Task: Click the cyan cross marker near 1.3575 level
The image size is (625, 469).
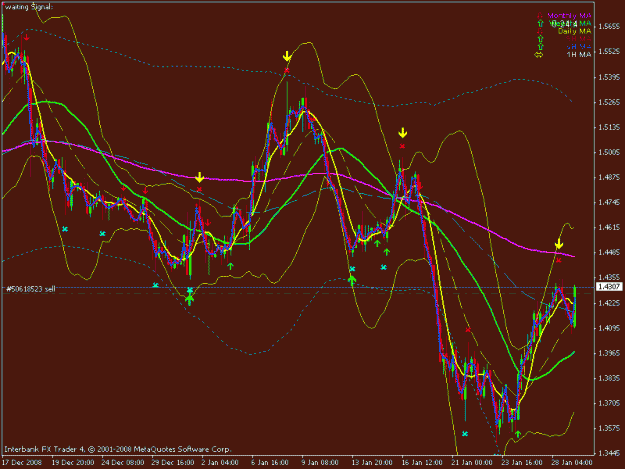Action: pos(465,434)
